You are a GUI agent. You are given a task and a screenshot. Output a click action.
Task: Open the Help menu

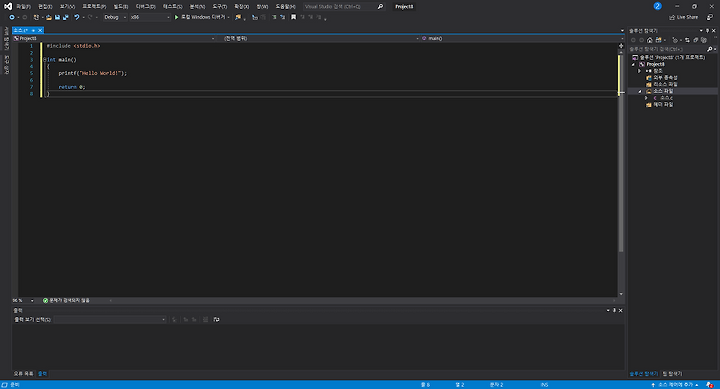285,6
